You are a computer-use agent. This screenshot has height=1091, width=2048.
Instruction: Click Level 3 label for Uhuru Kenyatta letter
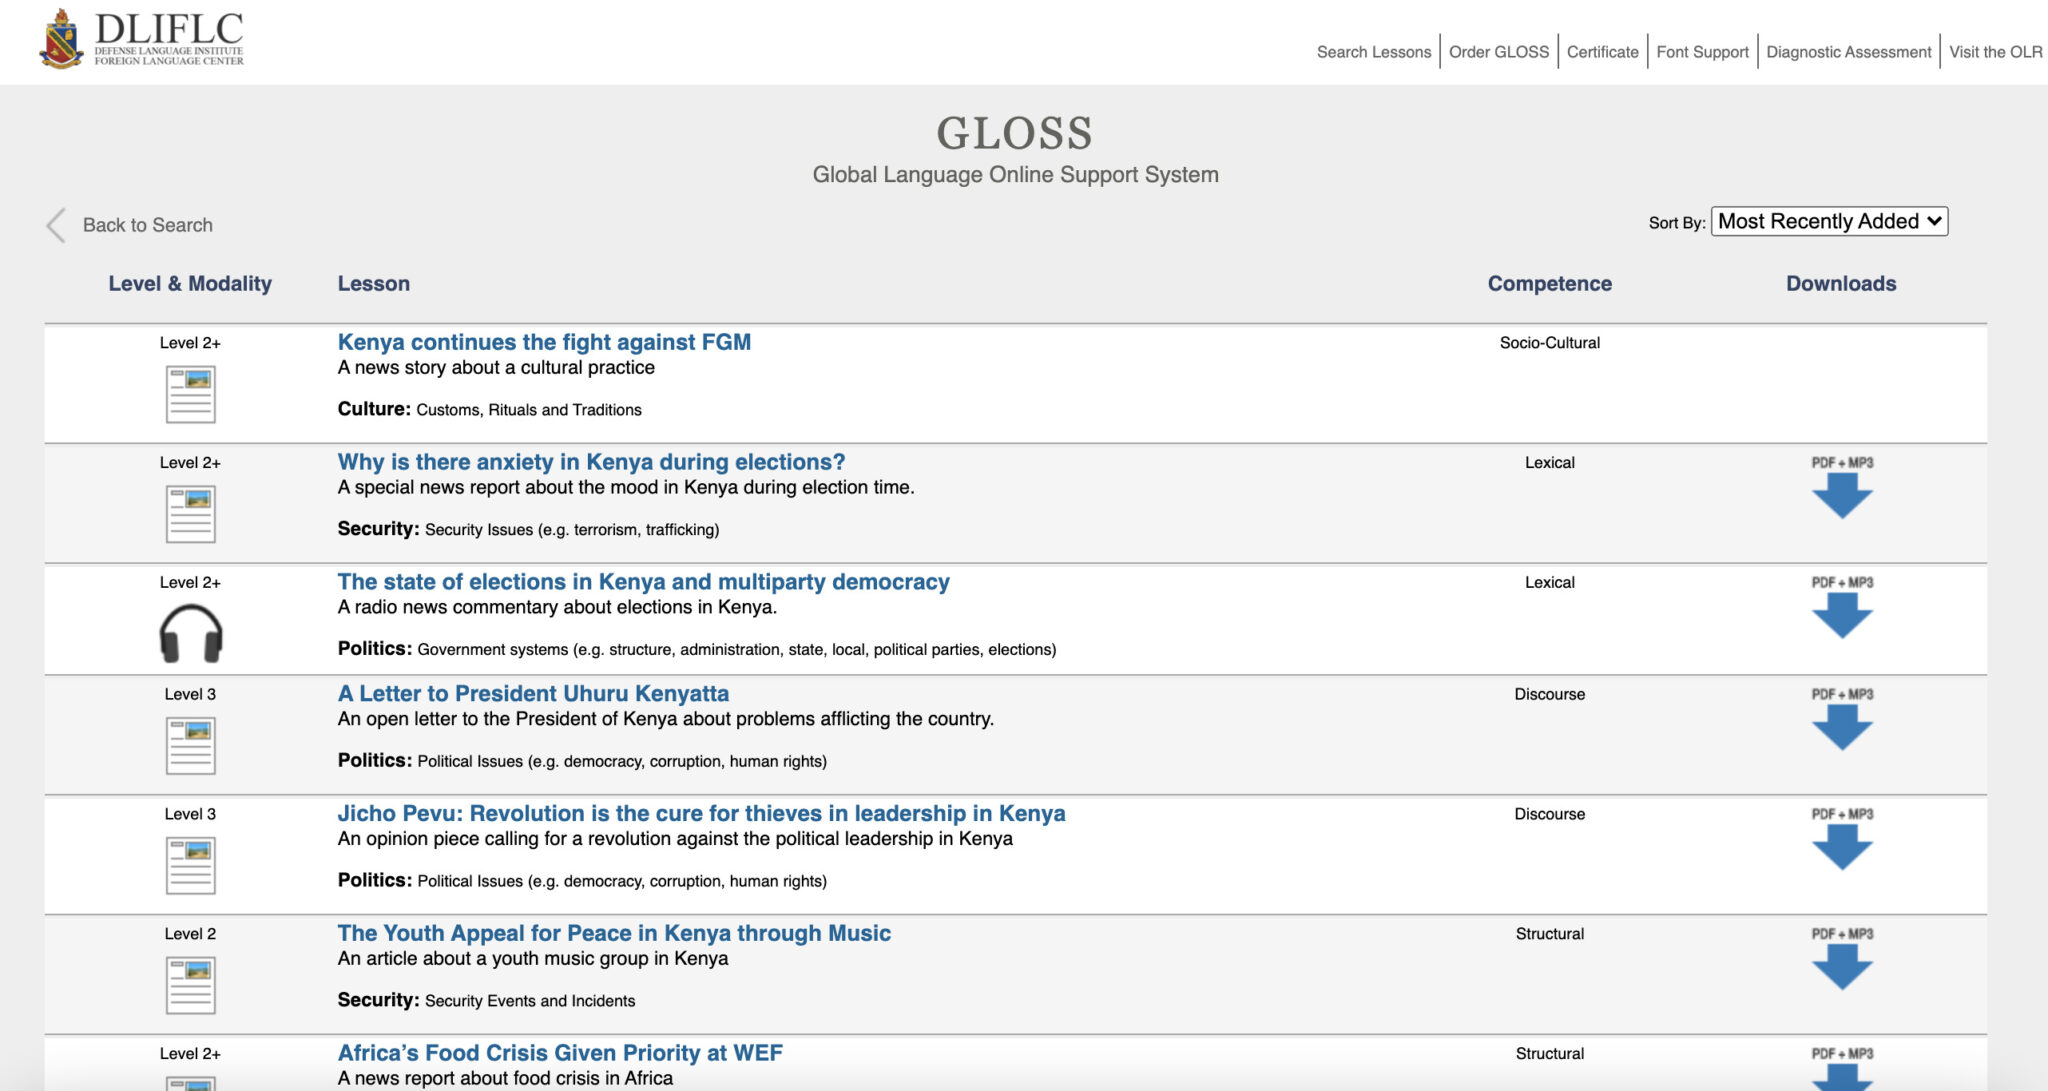pos(190,695)
